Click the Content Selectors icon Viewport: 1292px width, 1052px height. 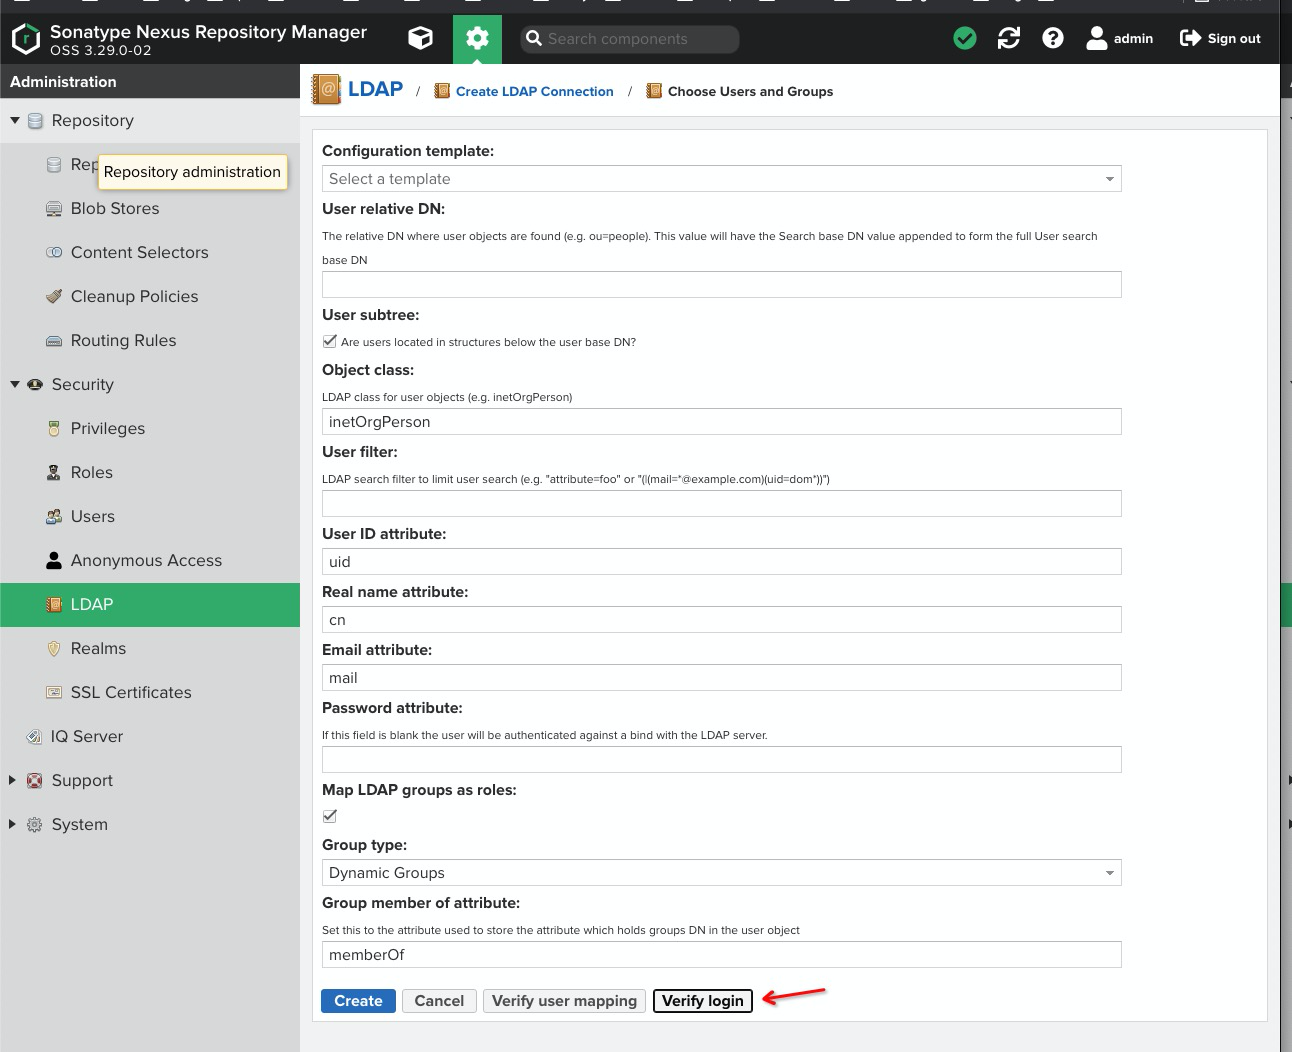54,252
